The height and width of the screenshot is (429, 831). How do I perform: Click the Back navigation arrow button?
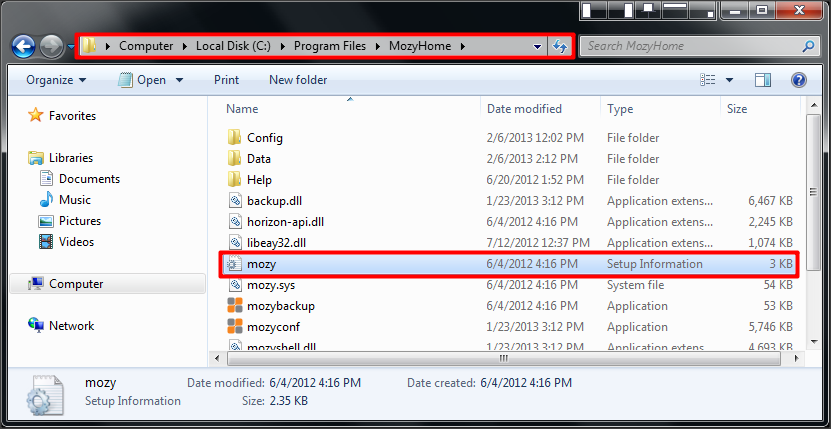point(23,46)
